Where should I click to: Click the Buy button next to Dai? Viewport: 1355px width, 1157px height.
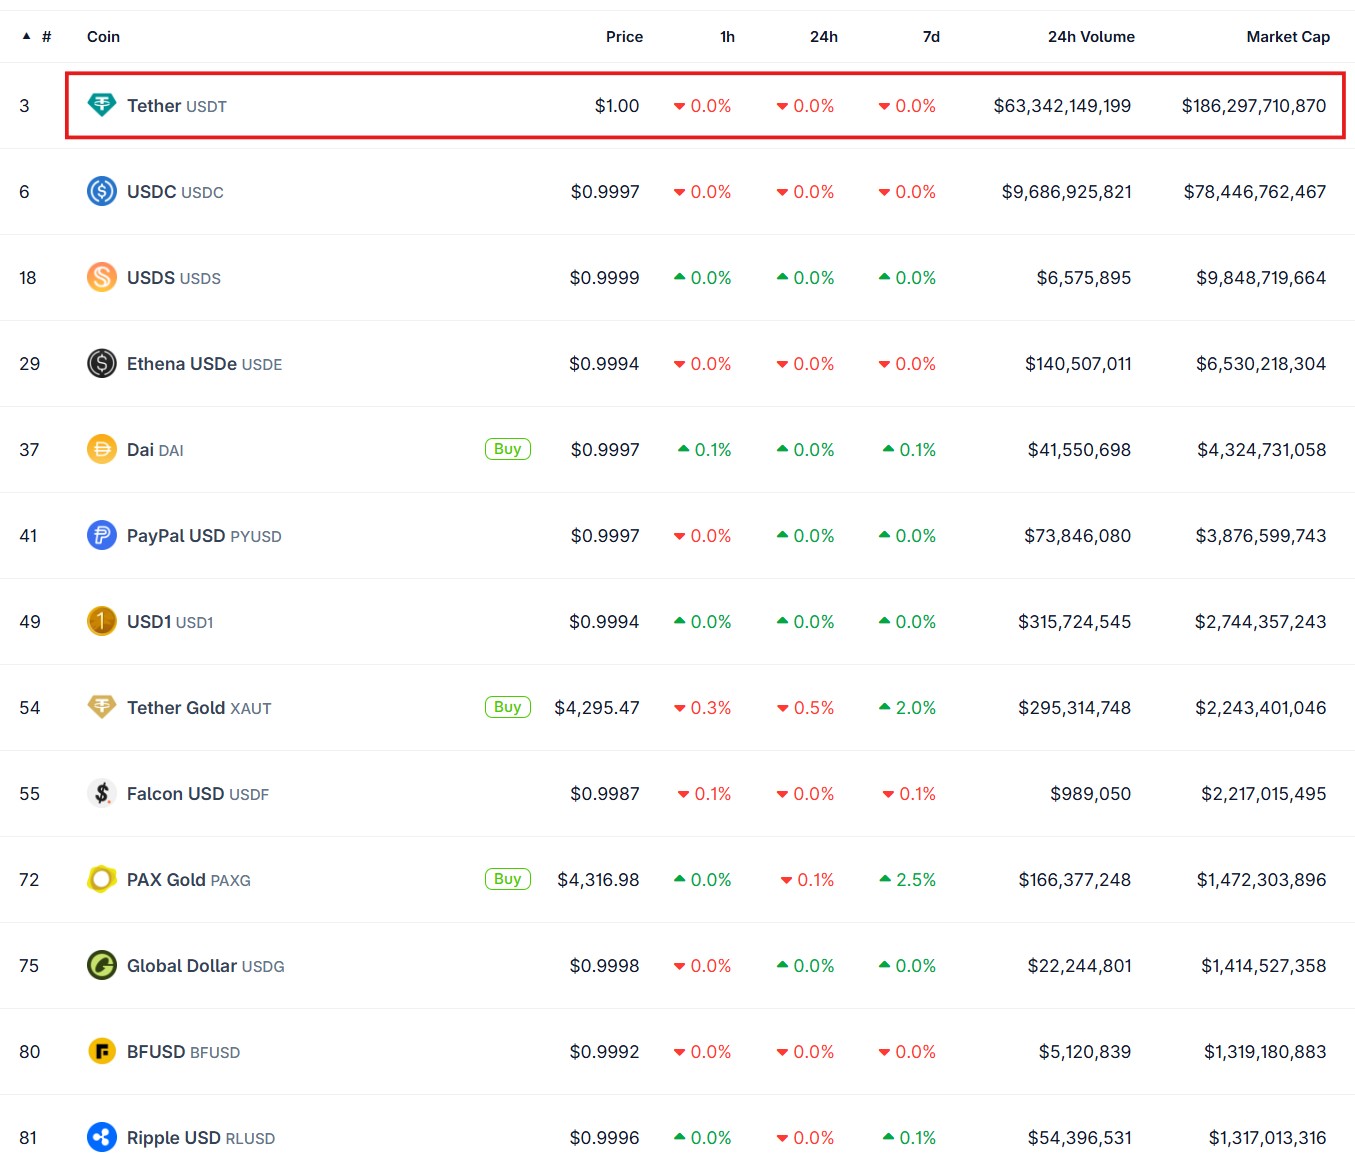point(507,449)
